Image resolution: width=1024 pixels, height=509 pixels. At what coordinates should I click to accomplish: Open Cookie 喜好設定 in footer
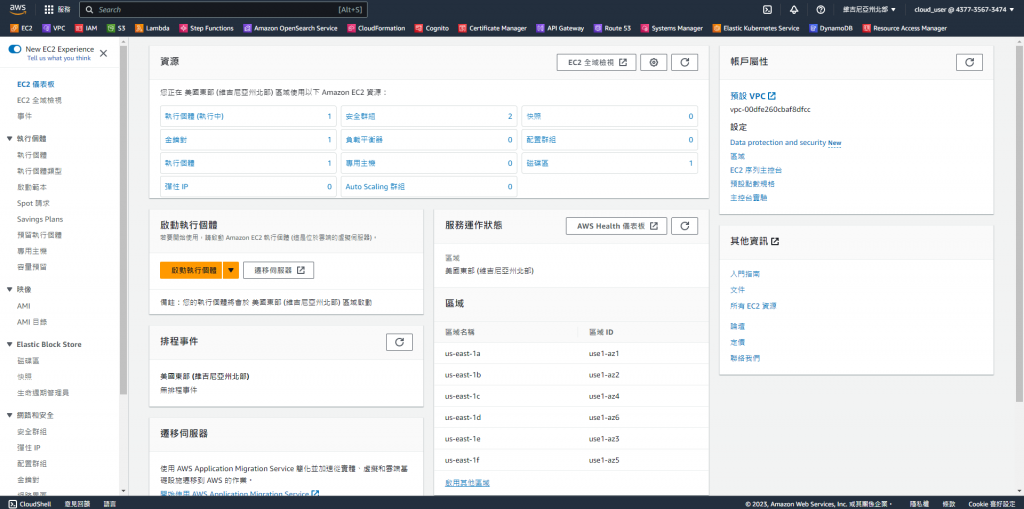click(x=992, y=504)
